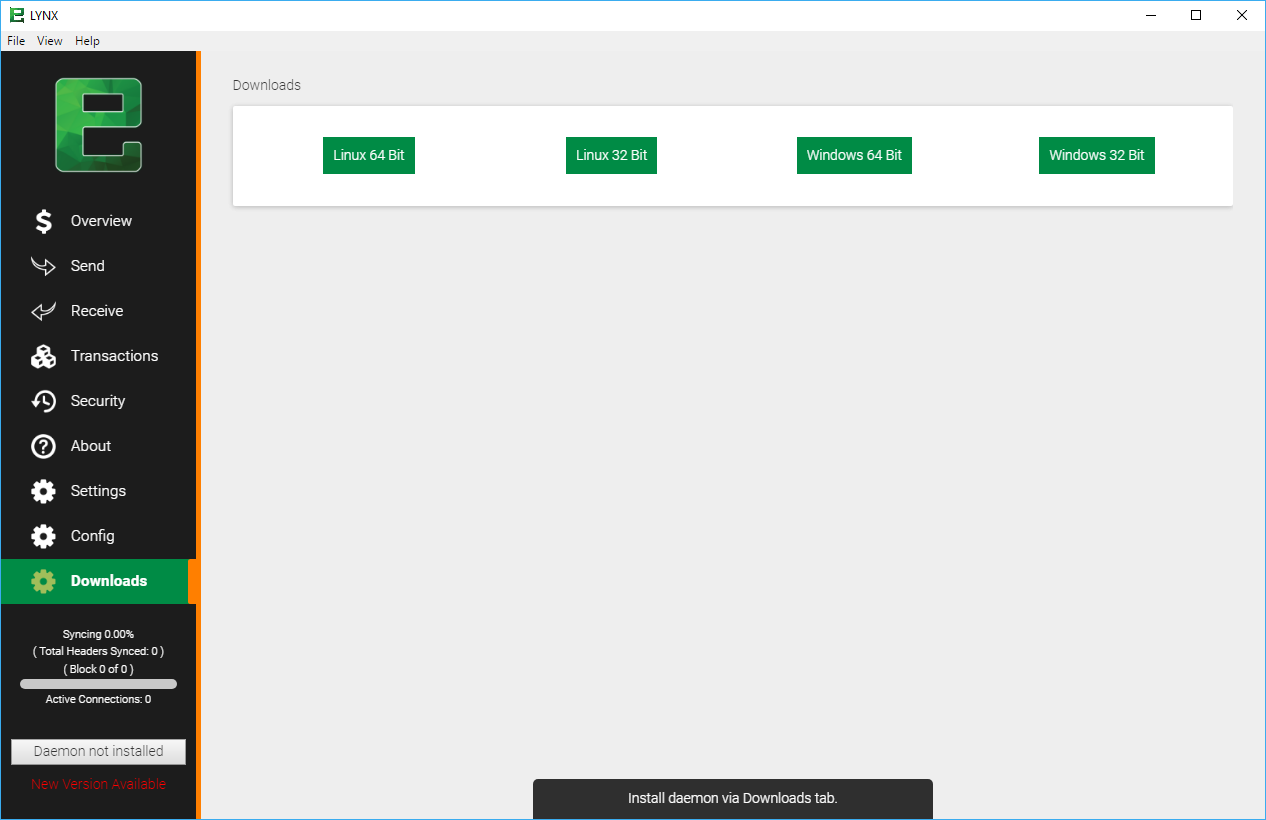Click the large green LYNX logo
The image size is (1266, 820).
click(98, 125)
